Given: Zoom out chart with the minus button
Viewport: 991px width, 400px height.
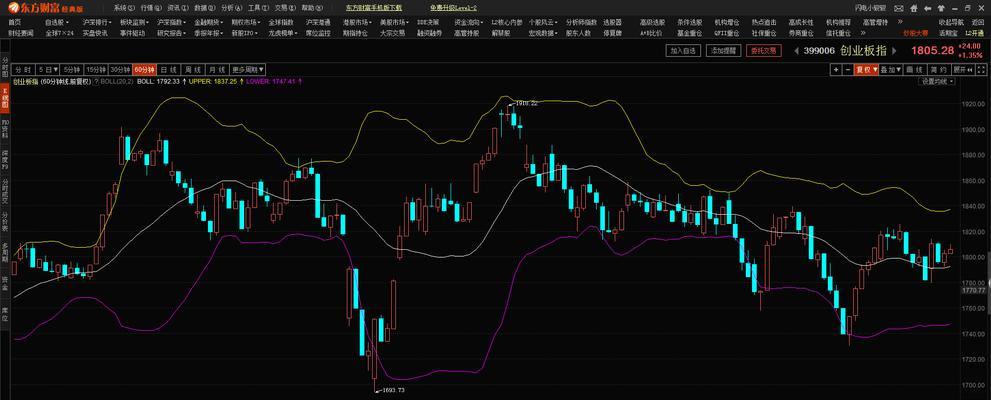Looking at the screenshot, I should (x=848, y=70).
